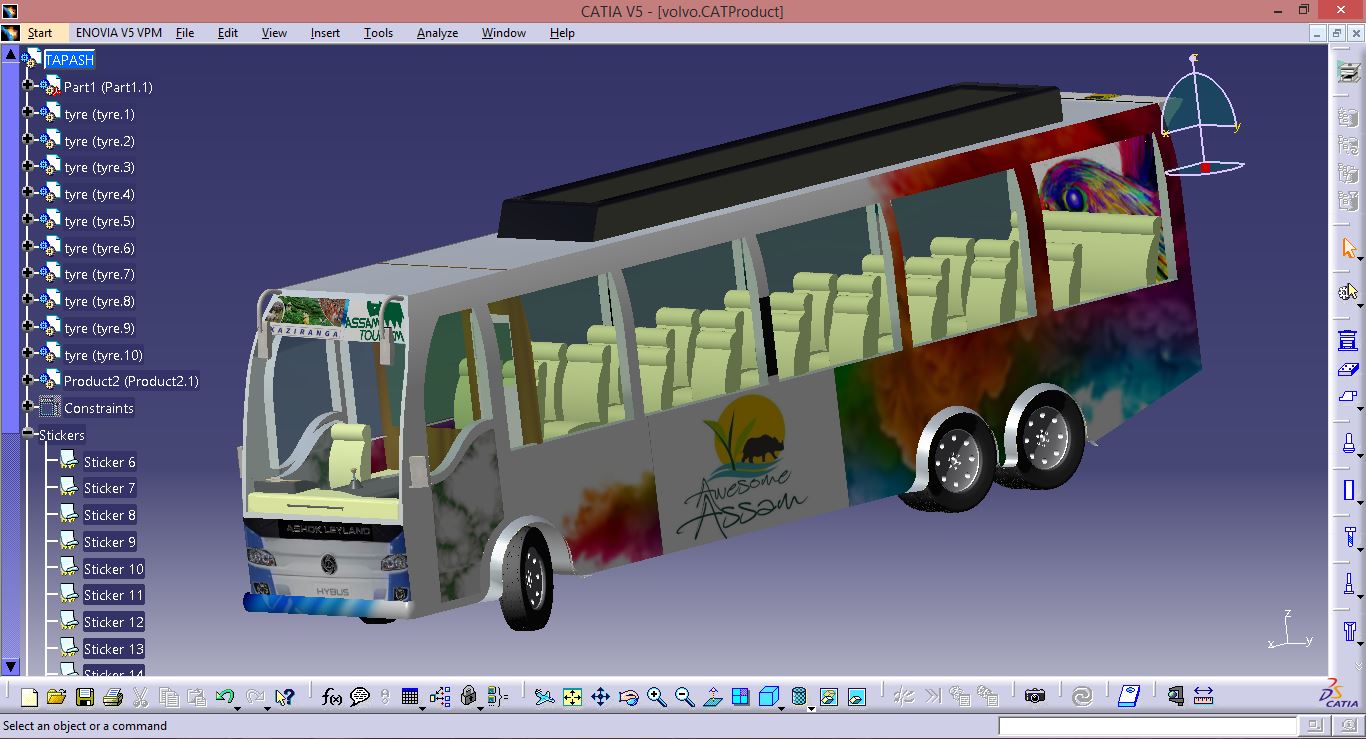The height and width of the screenshot is (739, 1366).
Task: Open the catalog browser book icon
Action: [1129, 697]
